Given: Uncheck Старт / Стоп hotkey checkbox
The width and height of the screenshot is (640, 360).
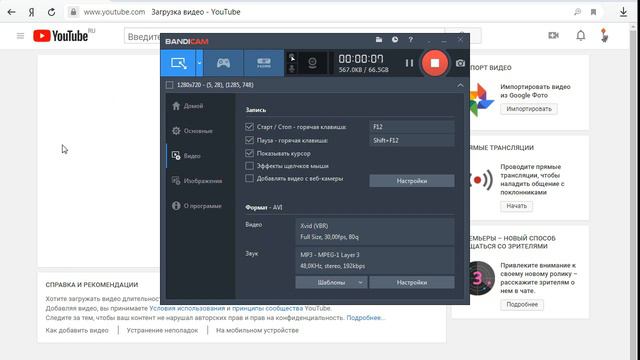Looking at the screenshot, I should pyautogui.click(x=249, y=127).
